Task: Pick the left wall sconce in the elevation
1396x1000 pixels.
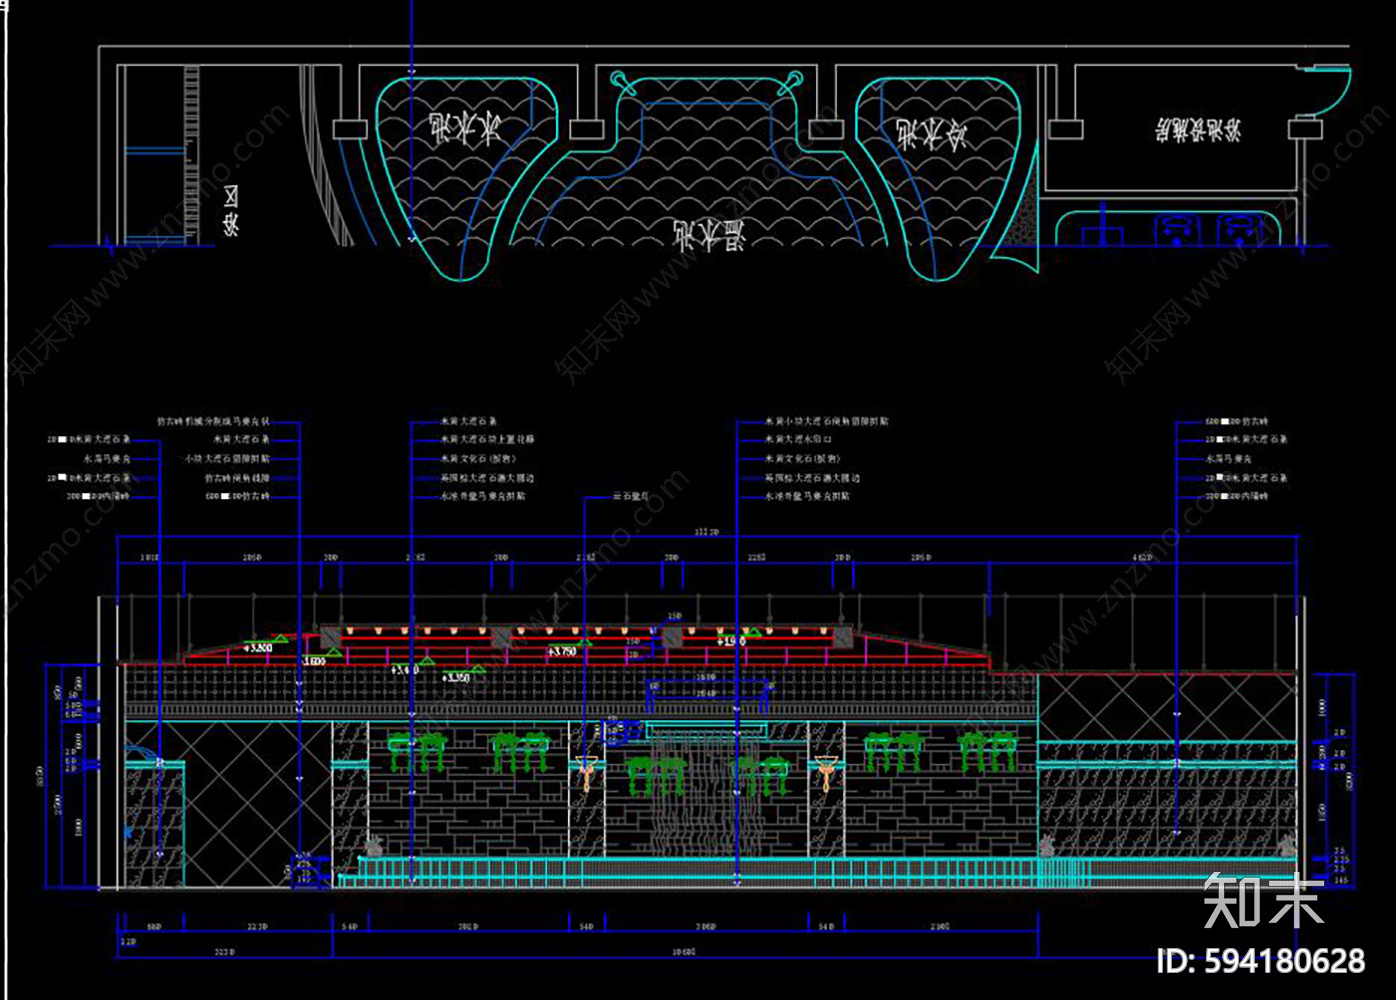Action: (x=587, y=773)
